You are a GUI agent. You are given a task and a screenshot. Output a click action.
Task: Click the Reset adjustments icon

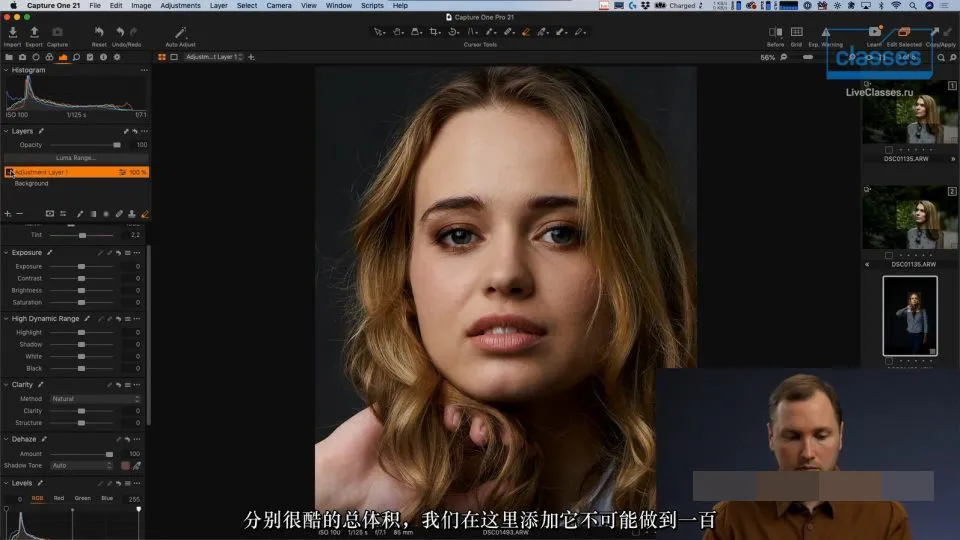pyautogui.click(x=99, y=32)
